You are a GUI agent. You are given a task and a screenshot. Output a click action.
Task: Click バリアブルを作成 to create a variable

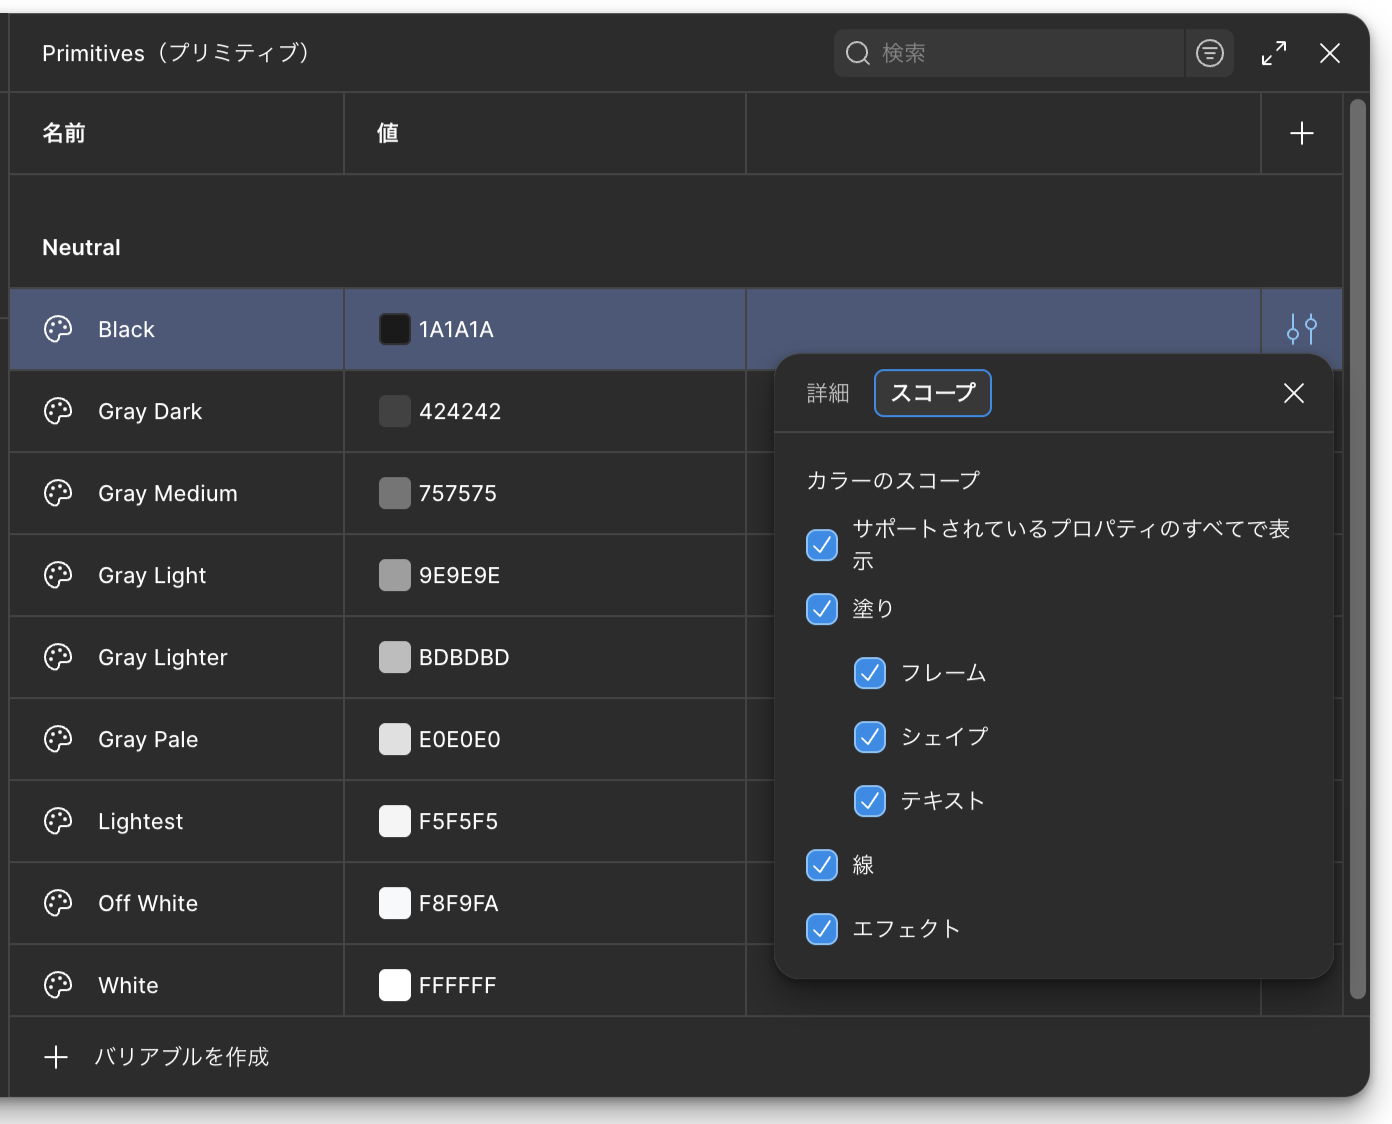(x=157, y=1057)
